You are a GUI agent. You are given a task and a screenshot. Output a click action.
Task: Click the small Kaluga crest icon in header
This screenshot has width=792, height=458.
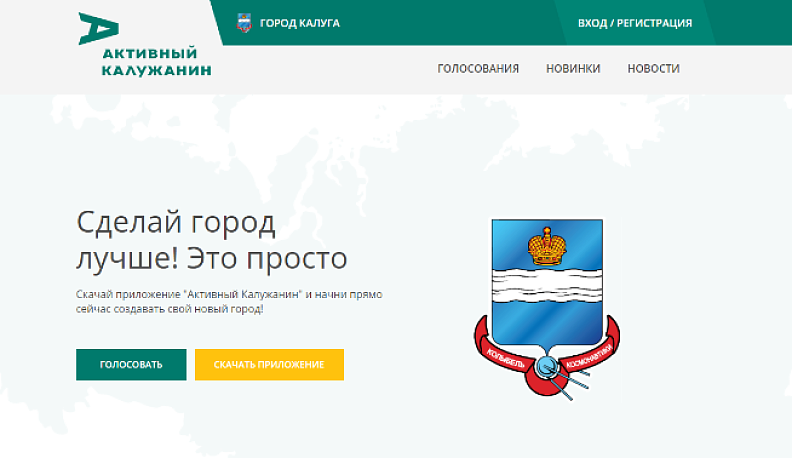[x=244, y=23]
